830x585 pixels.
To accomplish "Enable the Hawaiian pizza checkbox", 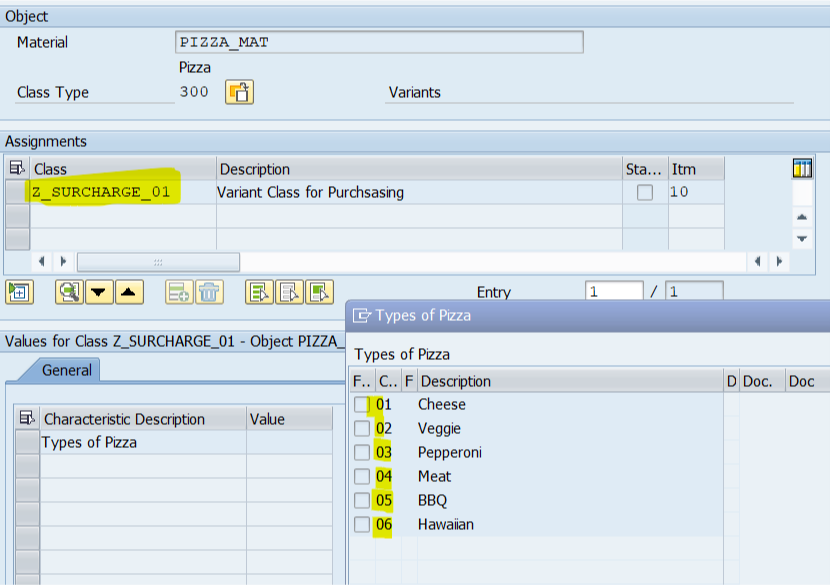I will (x=362, y=524).
